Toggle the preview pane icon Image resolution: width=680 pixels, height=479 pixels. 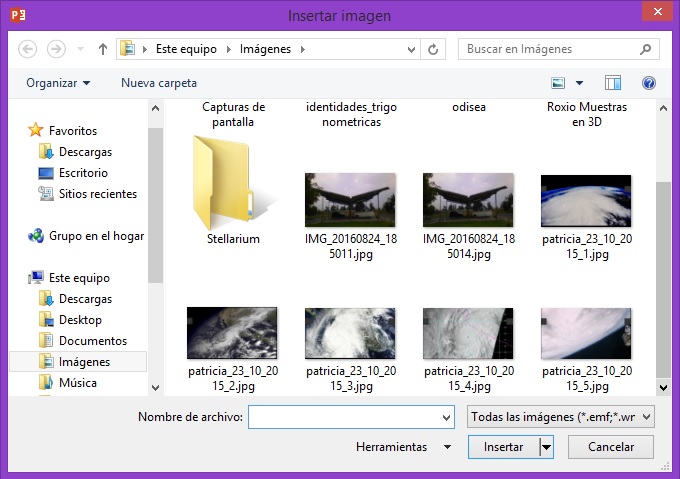coord(613,83)
